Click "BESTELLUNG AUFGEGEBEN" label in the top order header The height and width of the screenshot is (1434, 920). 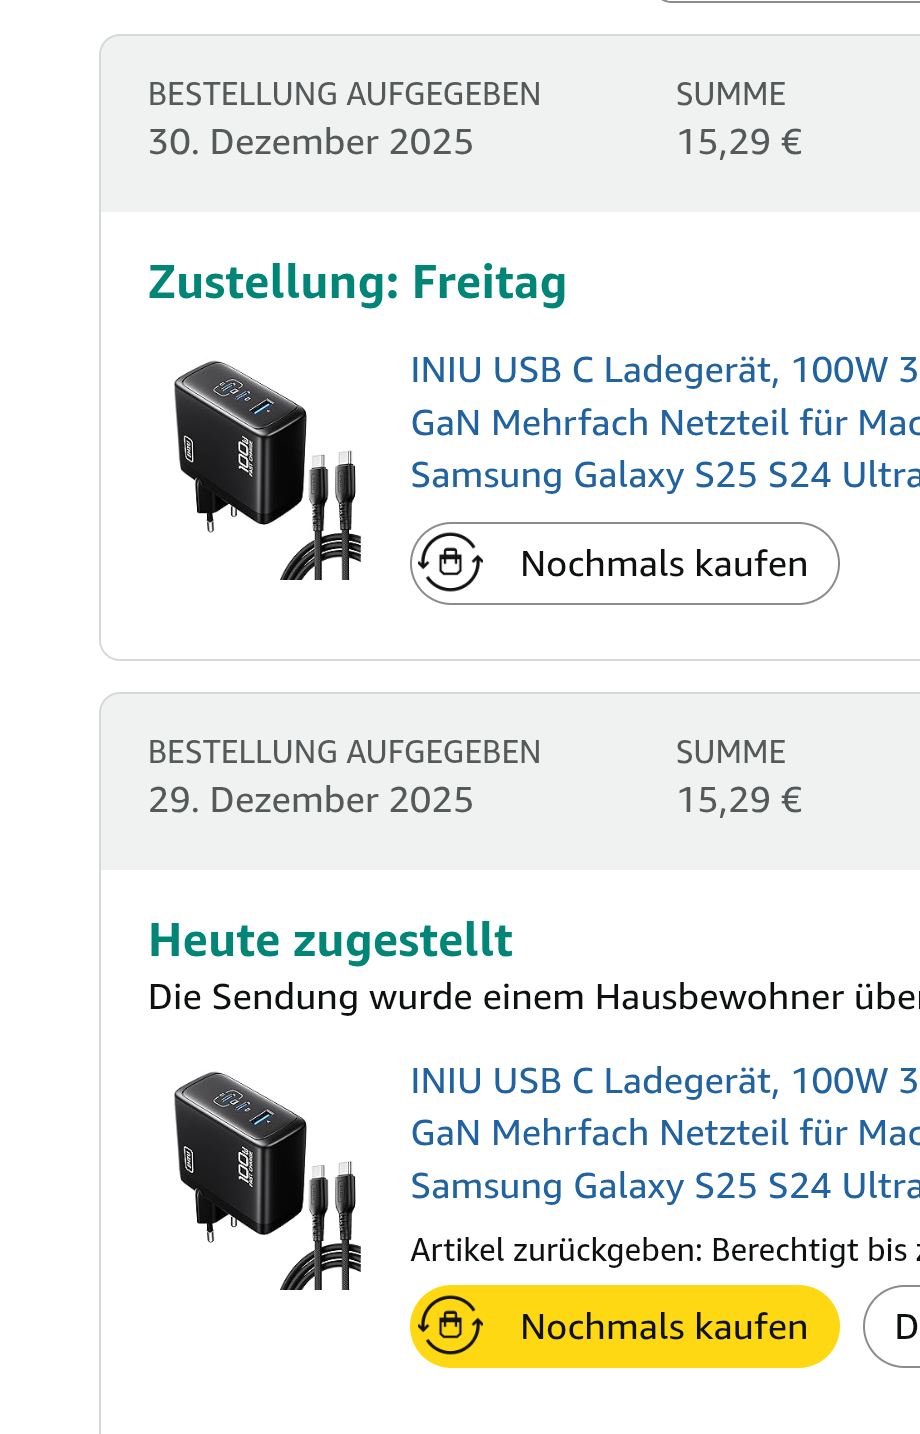344,94
